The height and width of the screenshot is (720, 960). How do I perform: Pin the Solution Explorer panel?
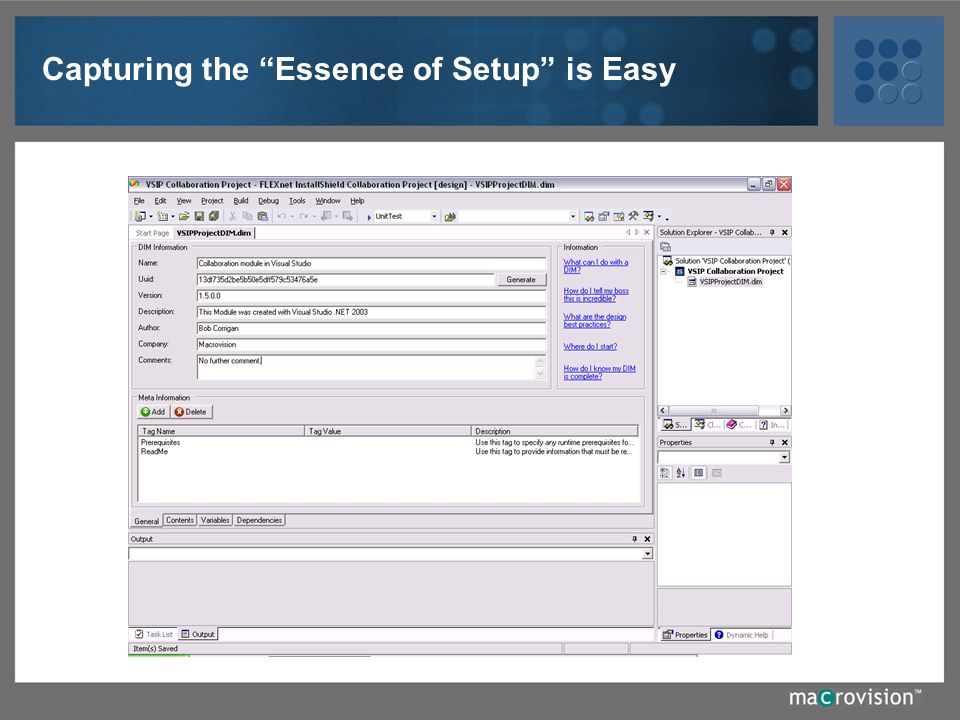772,233
